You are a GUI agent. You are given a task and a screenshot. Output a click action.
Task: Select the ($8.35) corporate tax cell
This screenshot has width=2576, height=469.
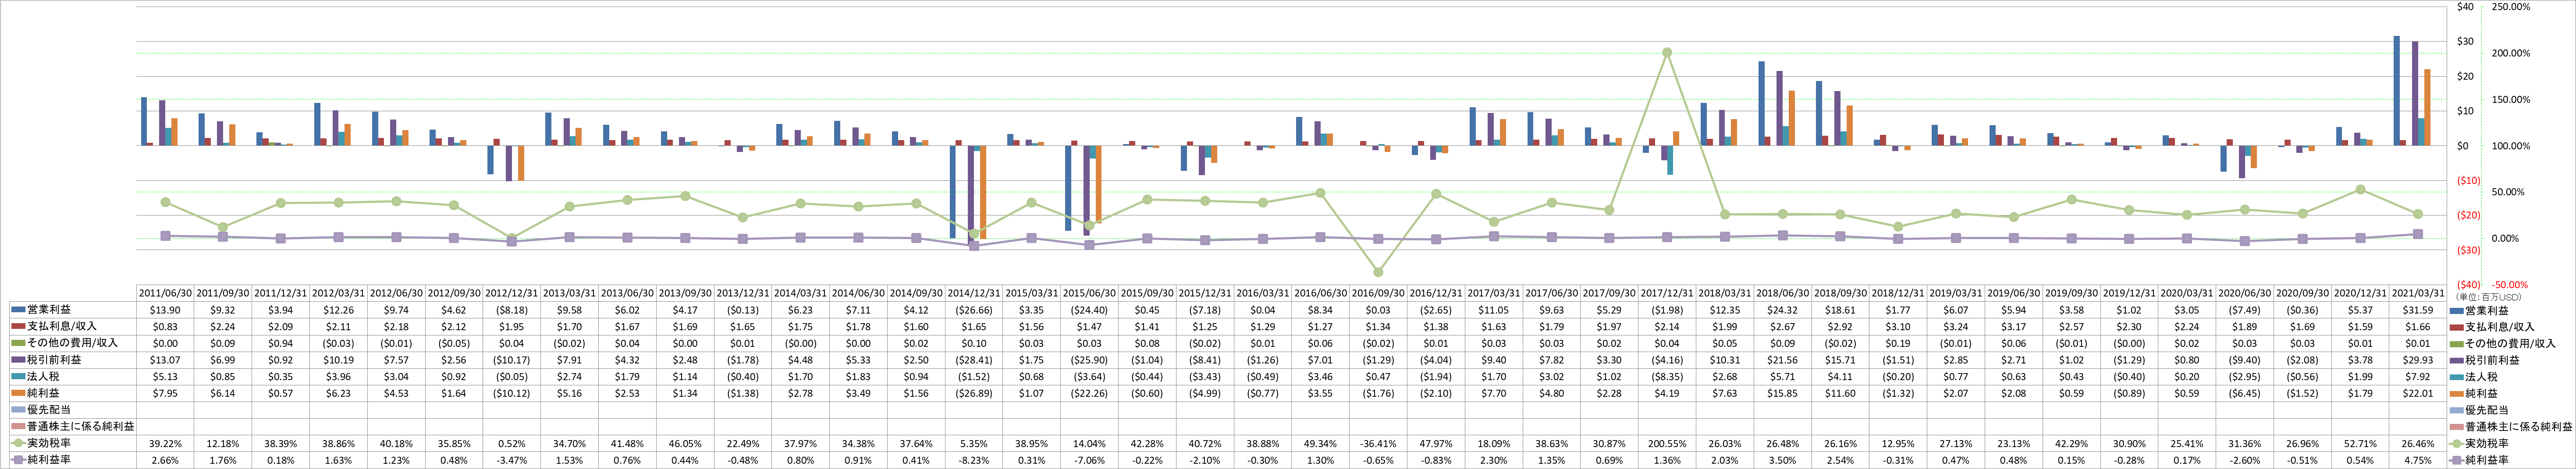tap(1667, 377)
